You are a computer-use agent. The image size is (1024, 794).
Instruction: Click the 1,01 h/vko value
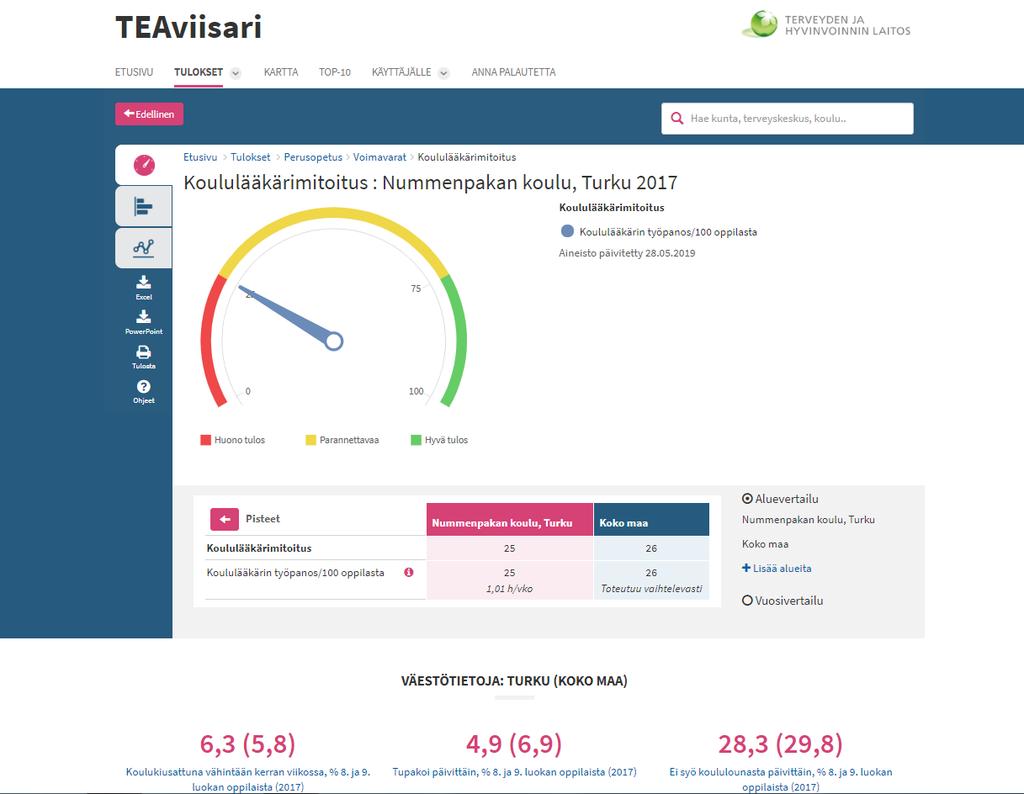click(509, 588)
